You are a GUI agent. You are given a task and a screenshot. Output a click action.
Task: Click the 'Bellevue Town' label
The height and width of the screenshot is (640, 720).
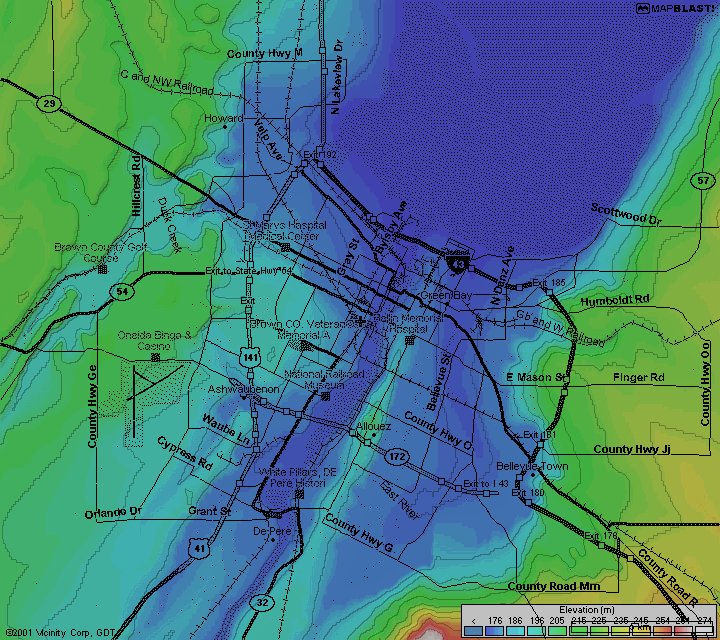point(532,466)
